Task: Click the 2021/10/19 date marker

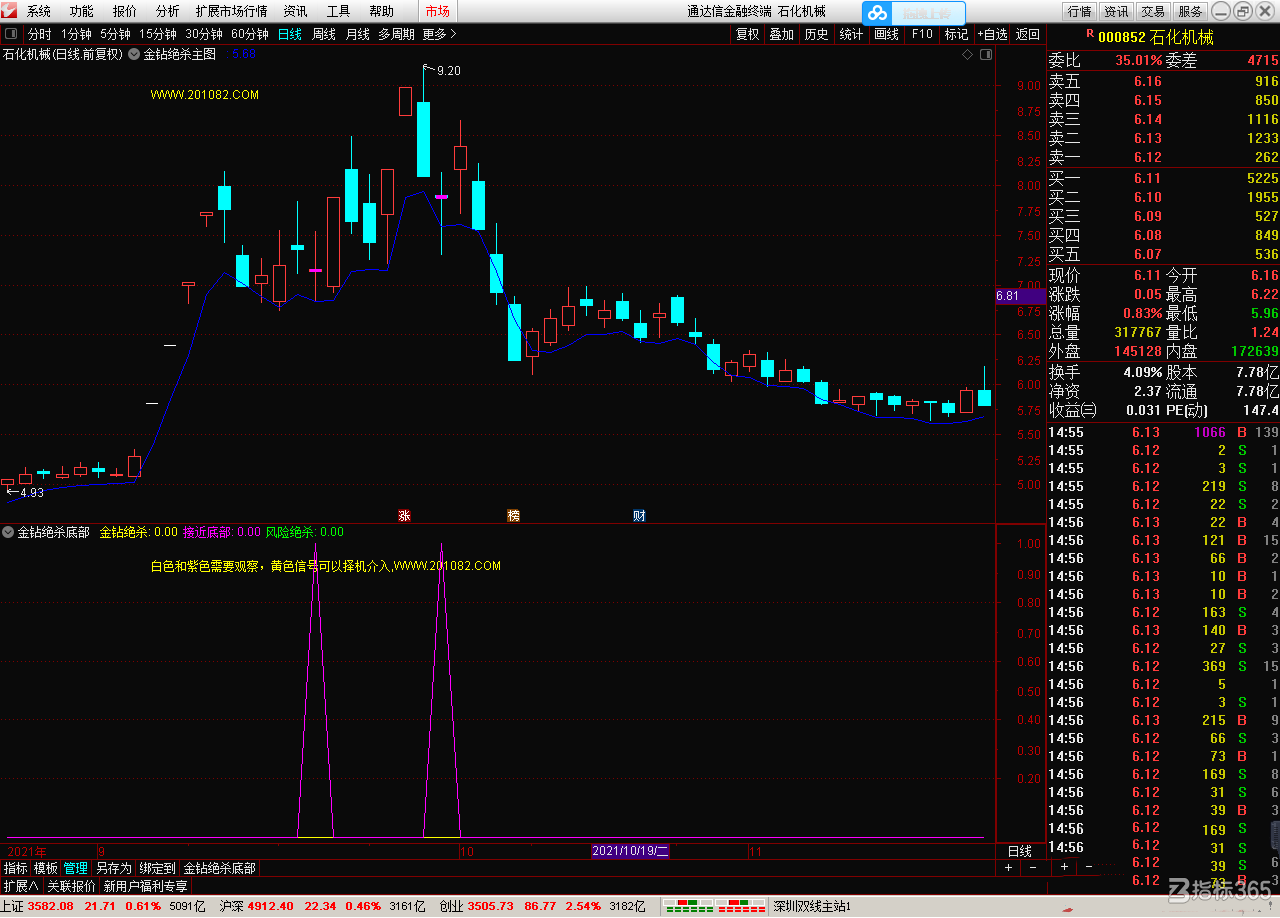Action: [630, 851]
